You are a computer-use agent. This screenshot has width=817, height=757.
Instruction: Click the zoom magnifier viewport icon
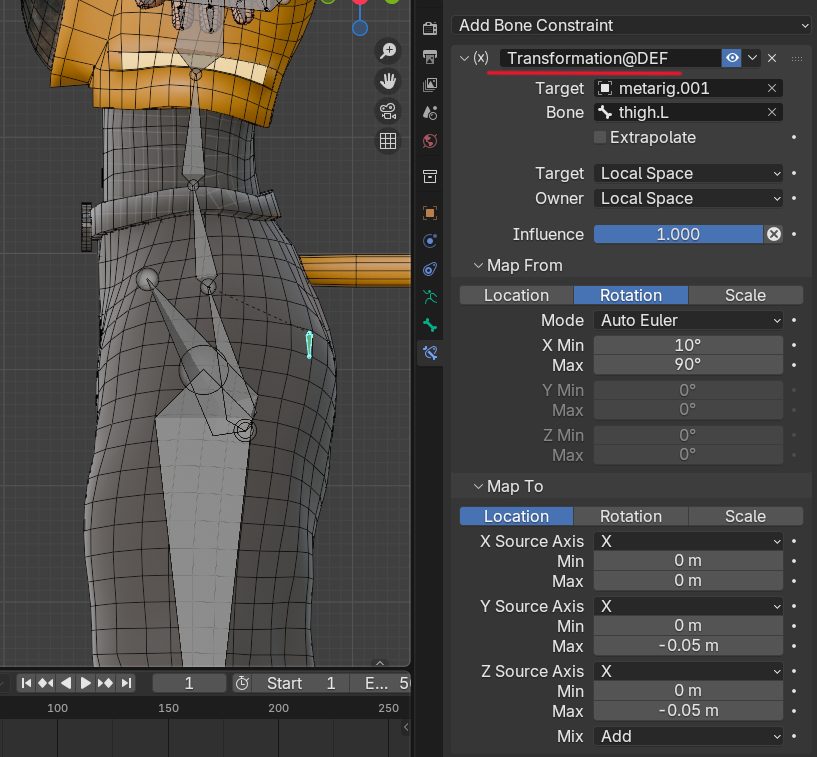[387, 51]
